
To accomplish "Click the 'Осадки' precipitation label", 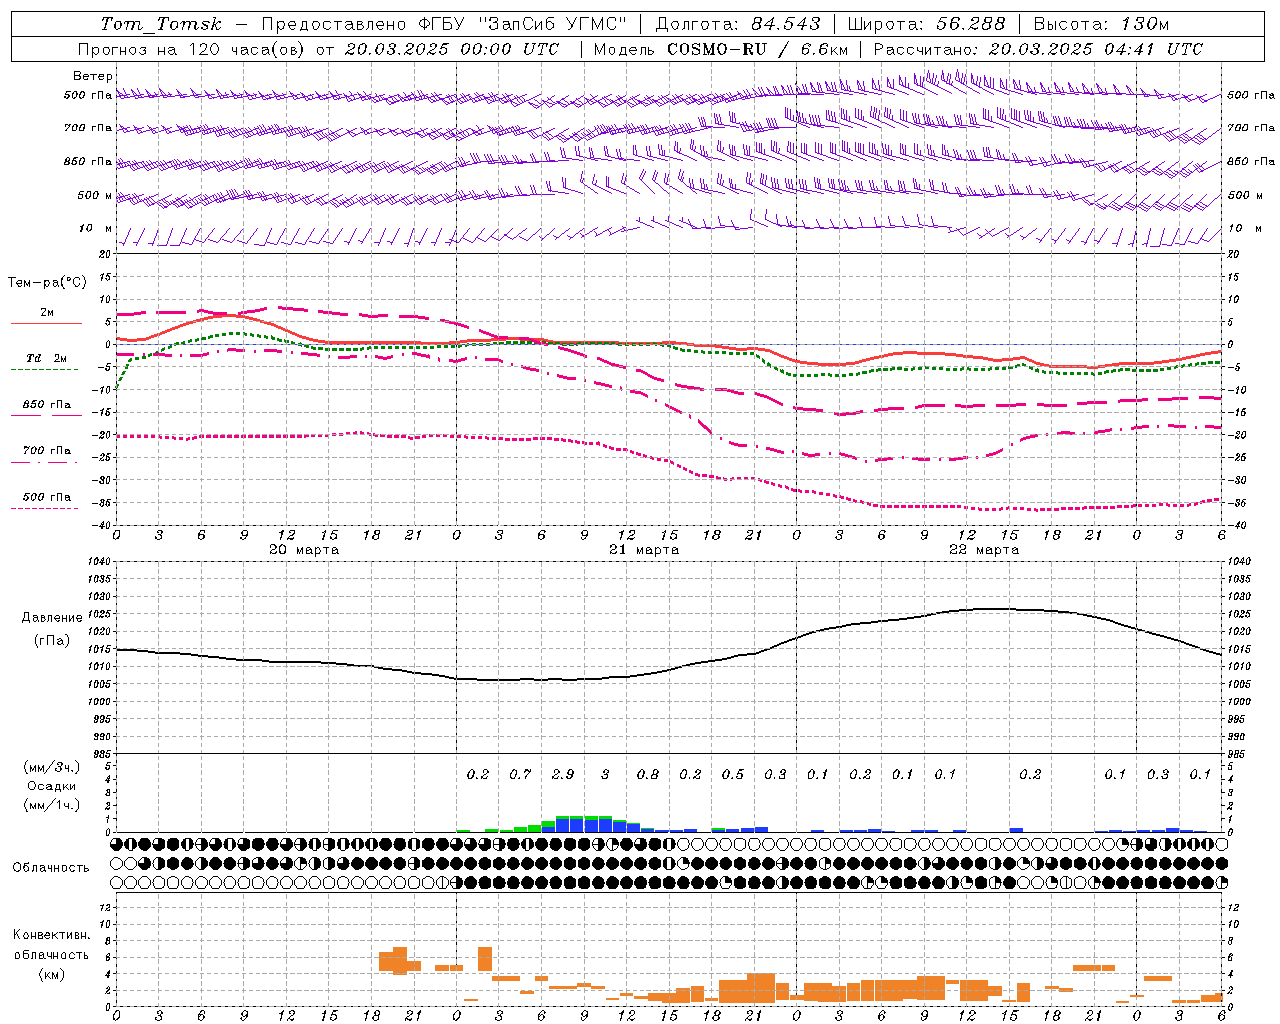I will (x=52, y=787).
